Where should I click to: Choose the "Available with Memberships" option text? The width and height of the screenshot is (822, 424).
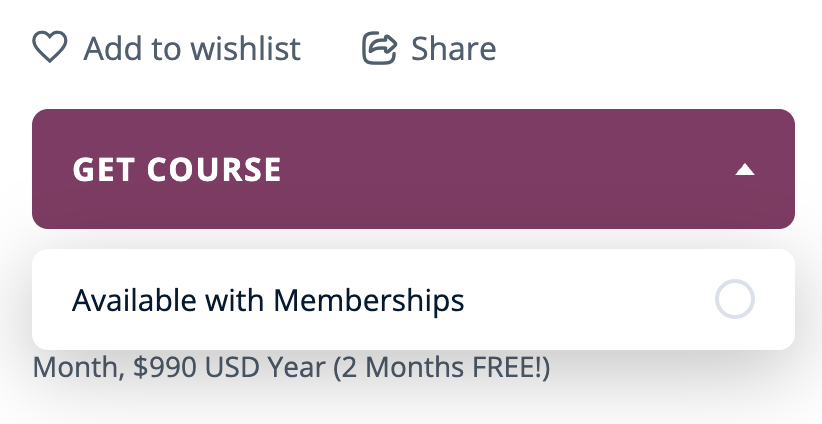(x=268, y=300)
